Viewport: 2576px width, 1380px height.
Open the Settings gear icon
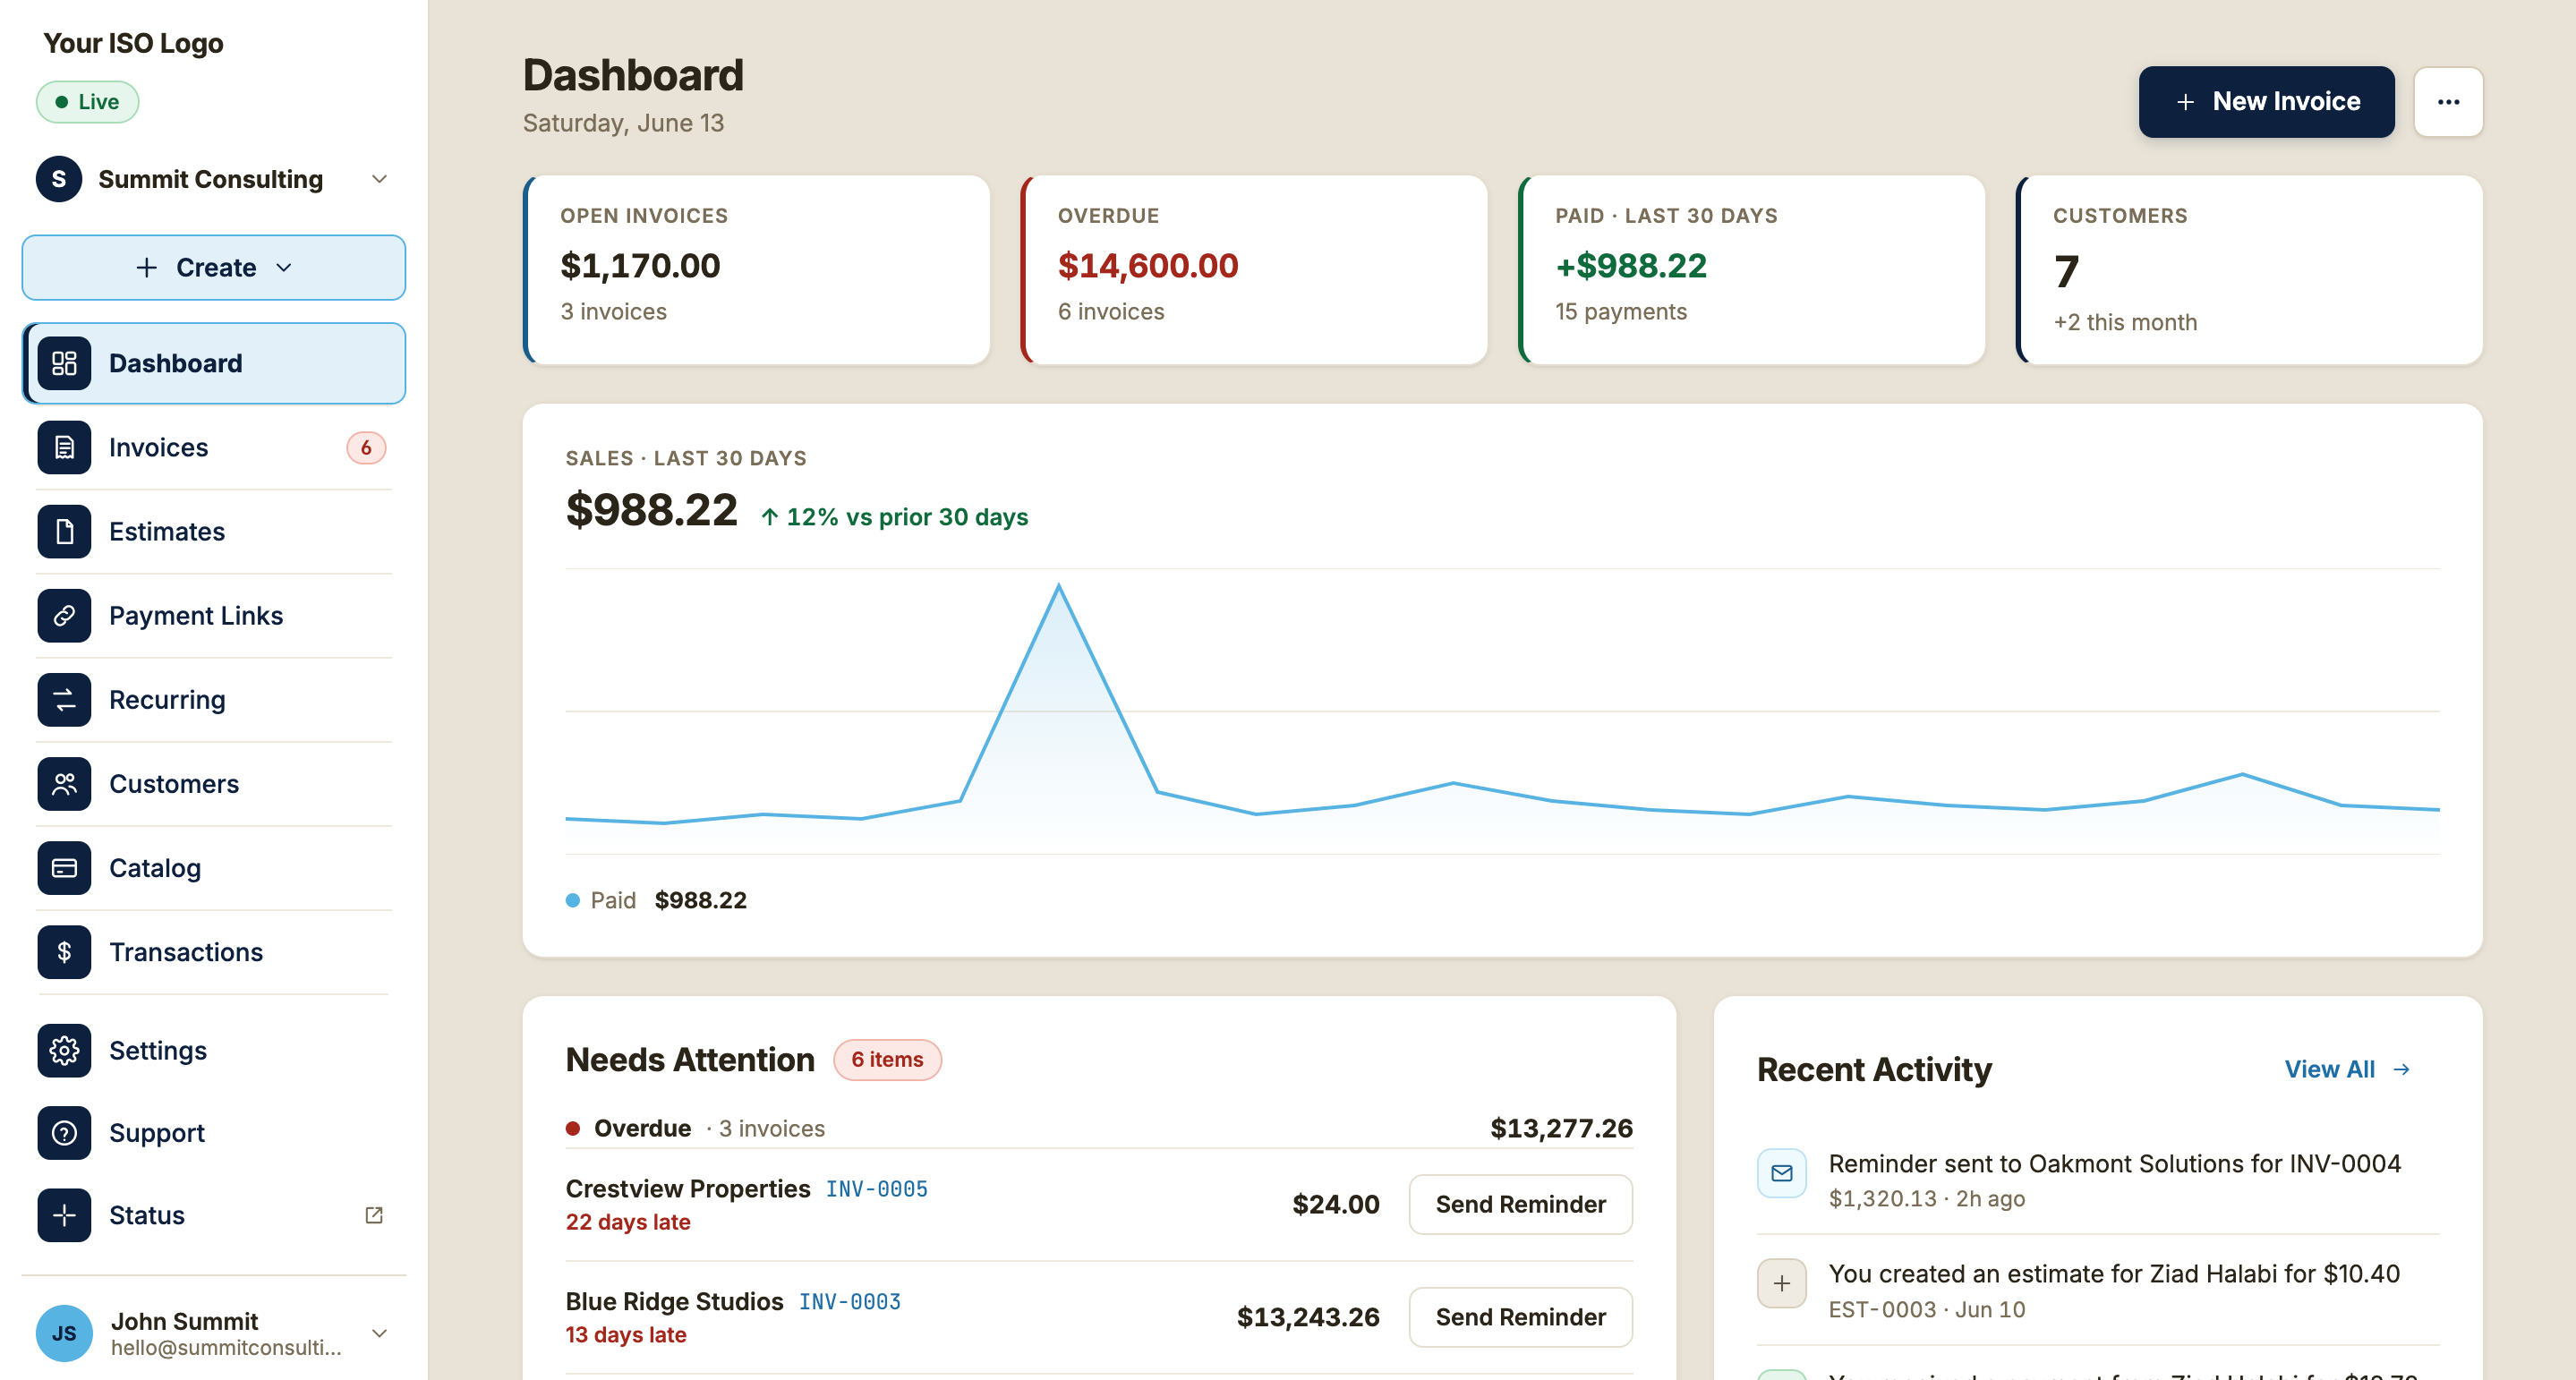[x=64, y=1050]
